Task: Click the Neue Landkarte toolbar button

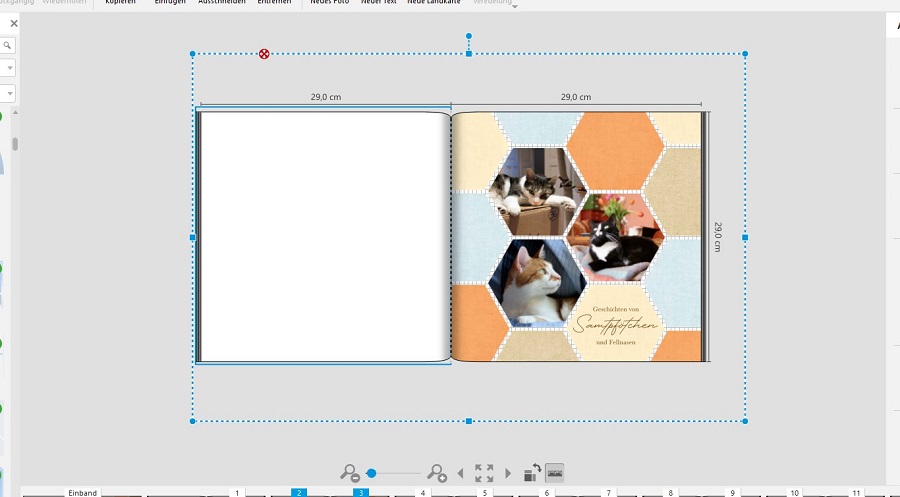Action: 434,2
